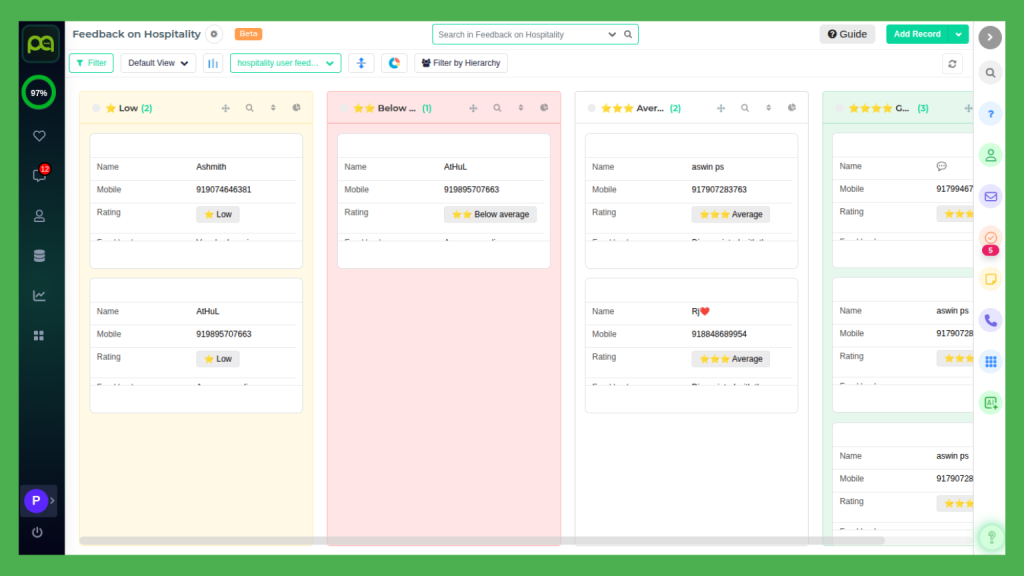Open the Add Record dropdown arrow

pyautogui.click(x=959, y=34)
